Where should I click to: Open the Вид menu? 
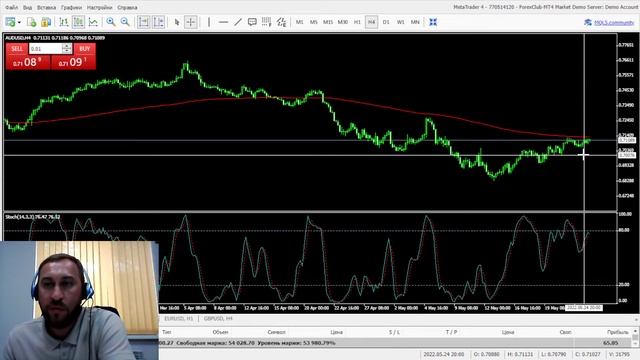pyautogui.click(x=27, y=7)
